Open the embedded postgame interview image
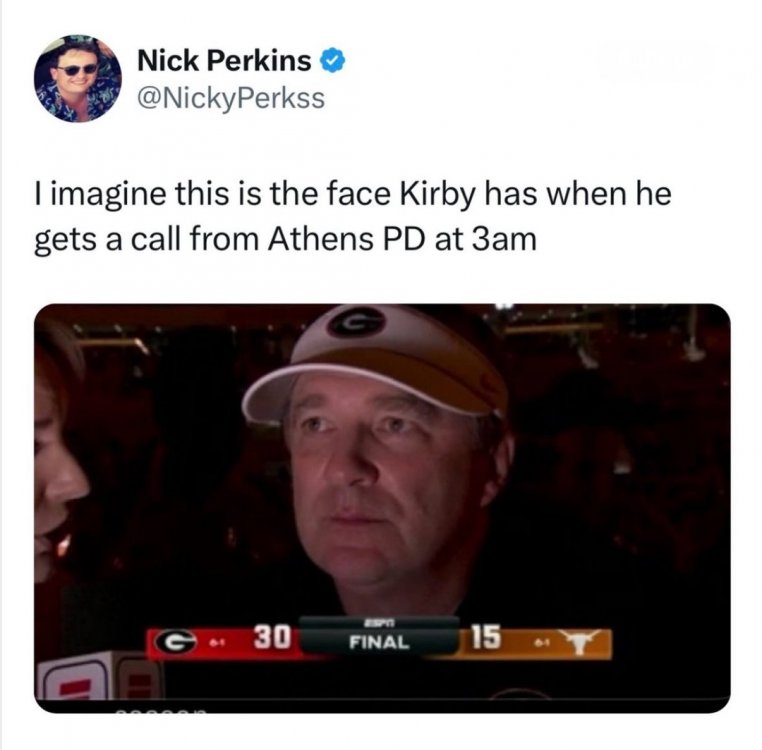The image size is (762, 750). [x=382, y=508]
